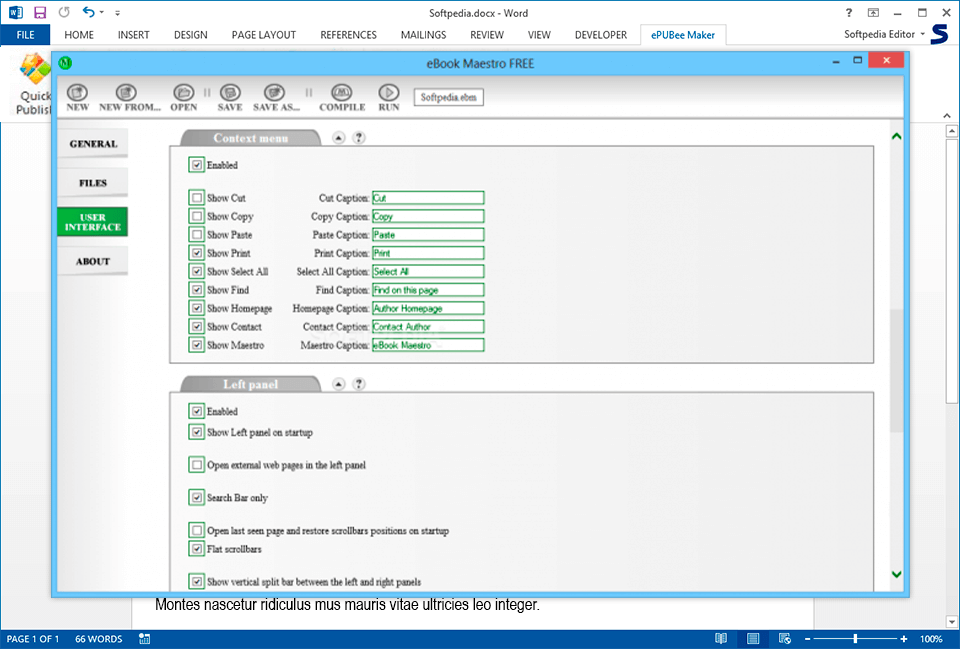960x649 pixels.
Task: Open Softpedia Editor account dropdown
Action: point(922,34)
